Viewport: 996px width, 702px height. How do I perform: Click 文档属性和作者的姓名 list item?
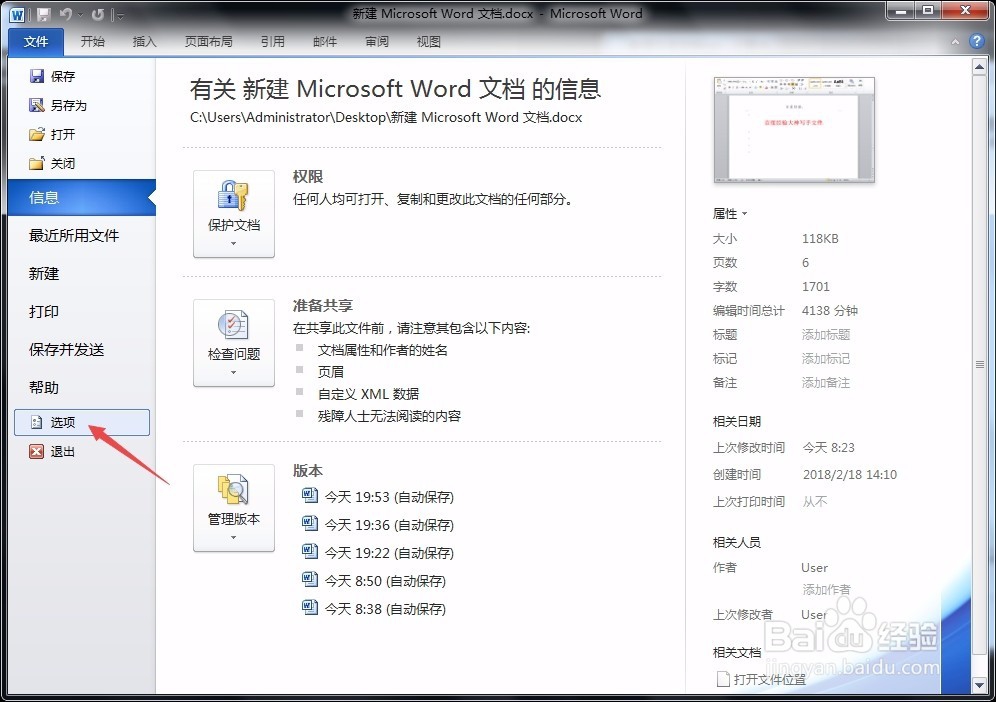click(382, 350)
